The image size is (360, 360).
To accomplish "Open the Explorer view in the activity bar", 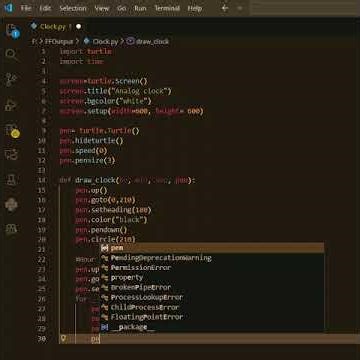I will pos(13,31).
